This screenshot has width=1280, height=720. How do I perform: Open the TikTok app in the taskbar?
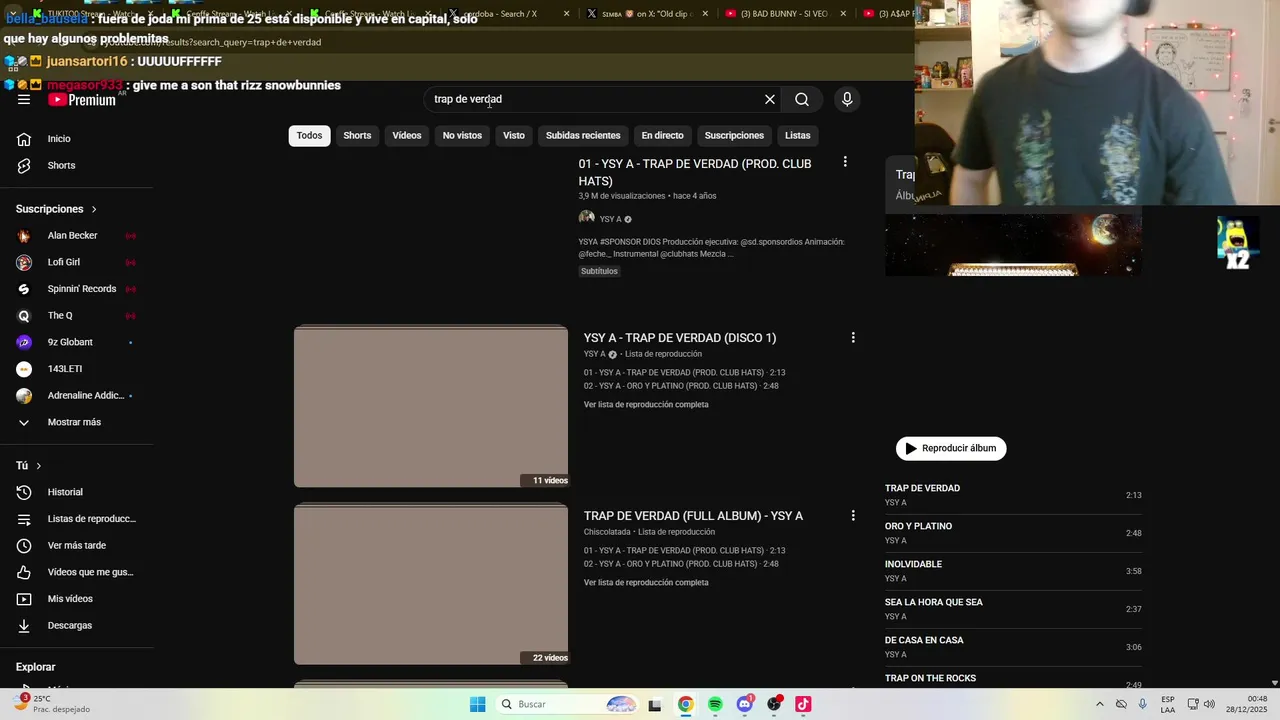tap(803, 704)
